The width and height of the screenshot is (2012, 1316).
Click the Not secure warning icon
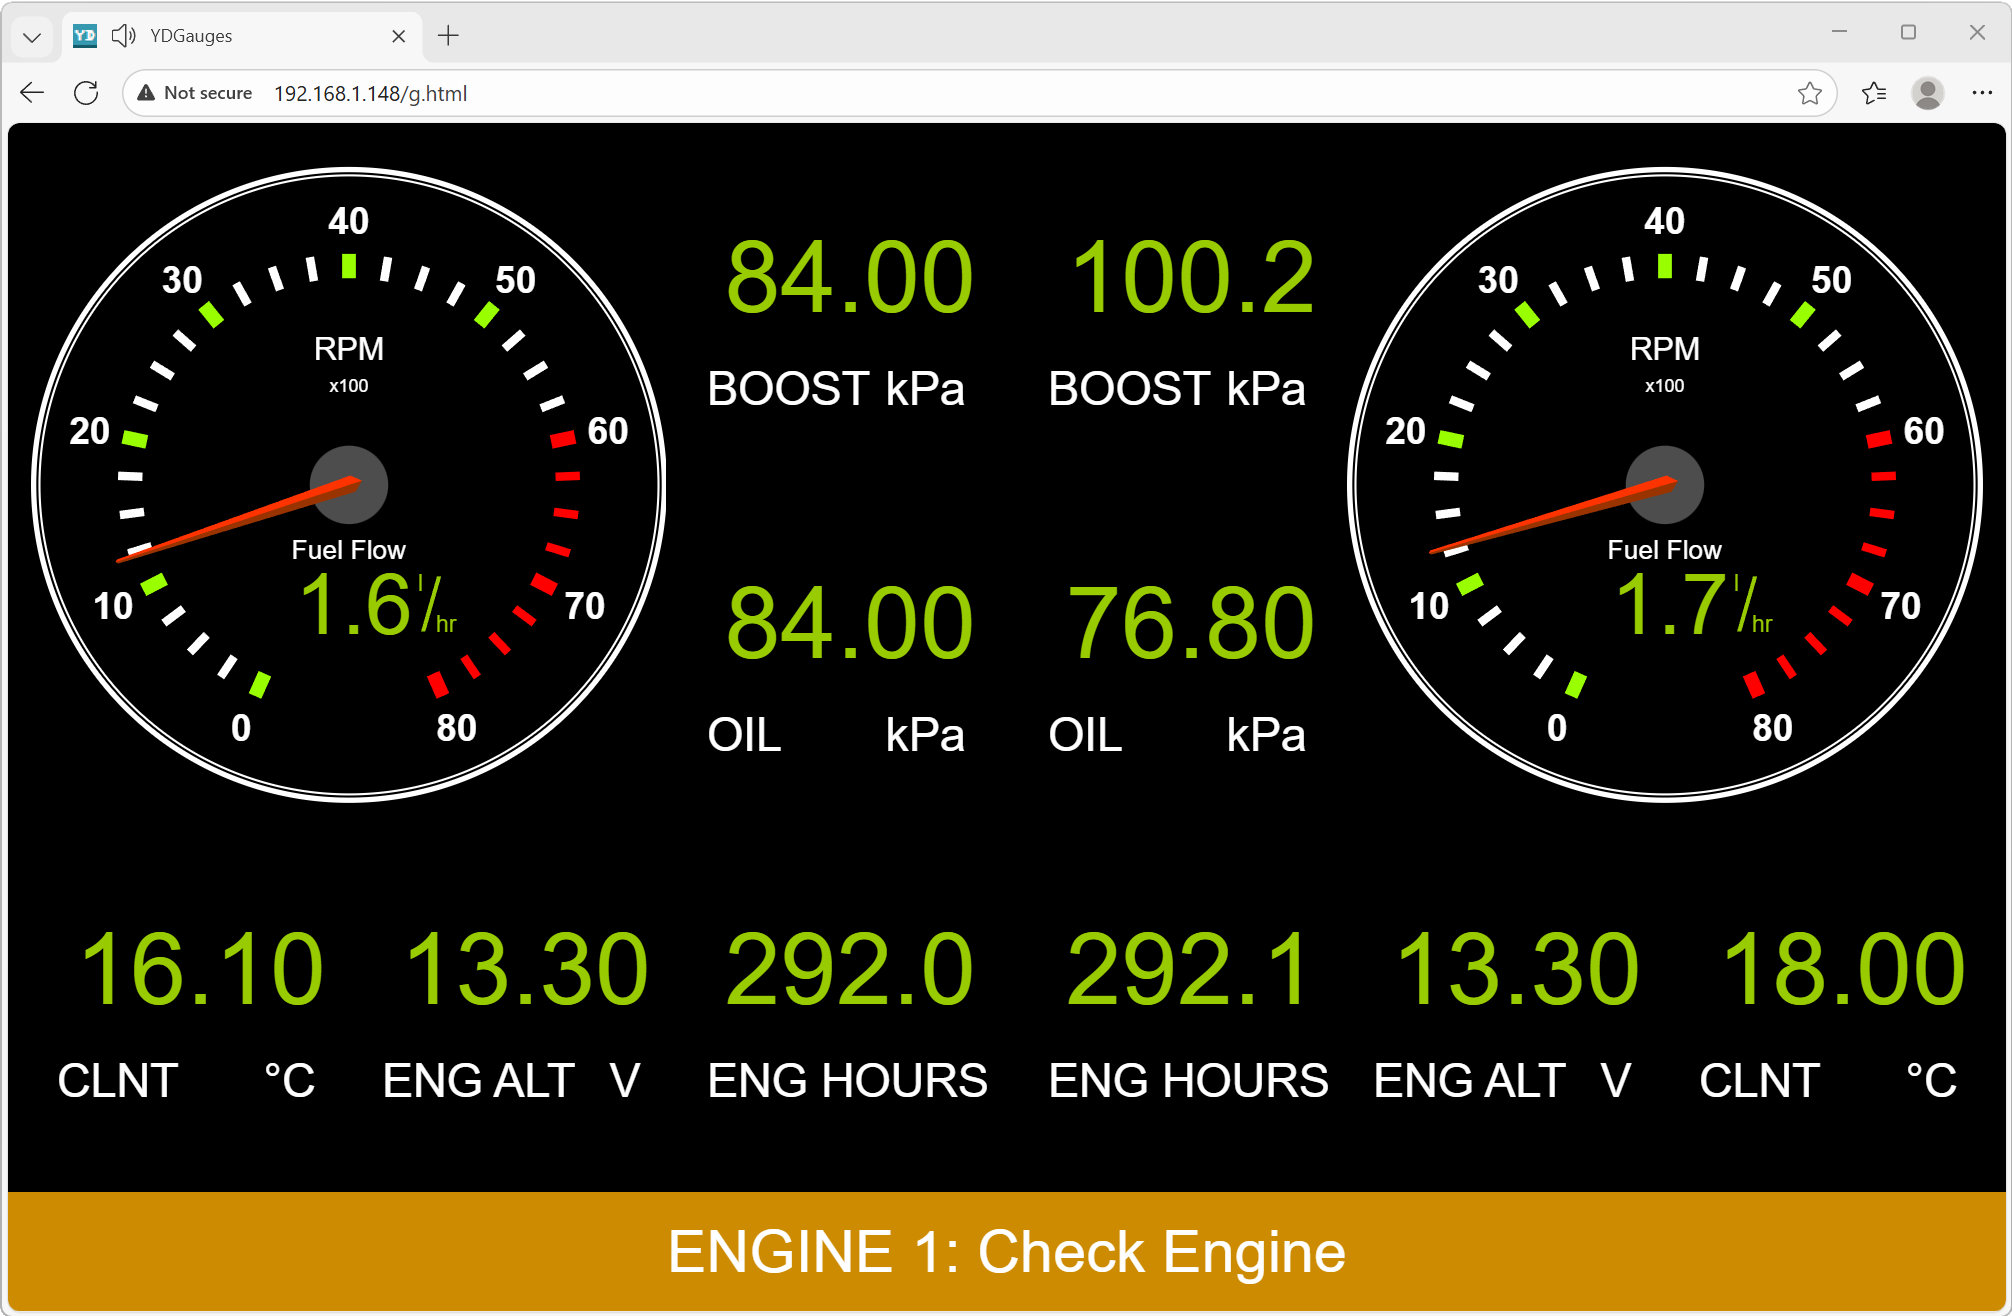147,93
